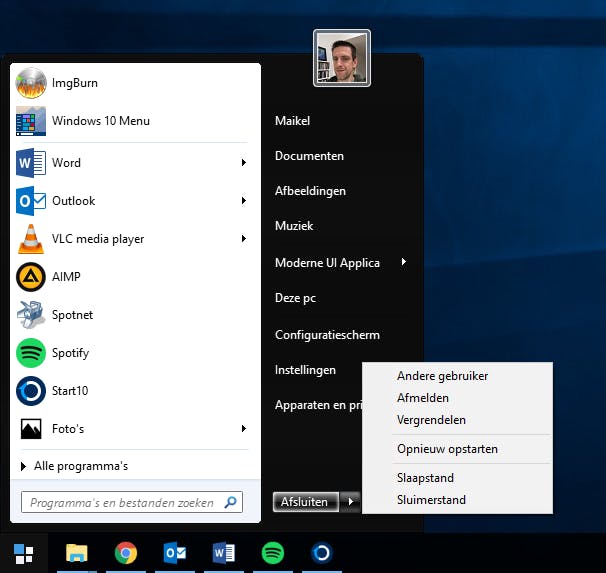The image size is (606, 573).
Task: Expand the Word jump list arrow
Action: coord(244,163)
